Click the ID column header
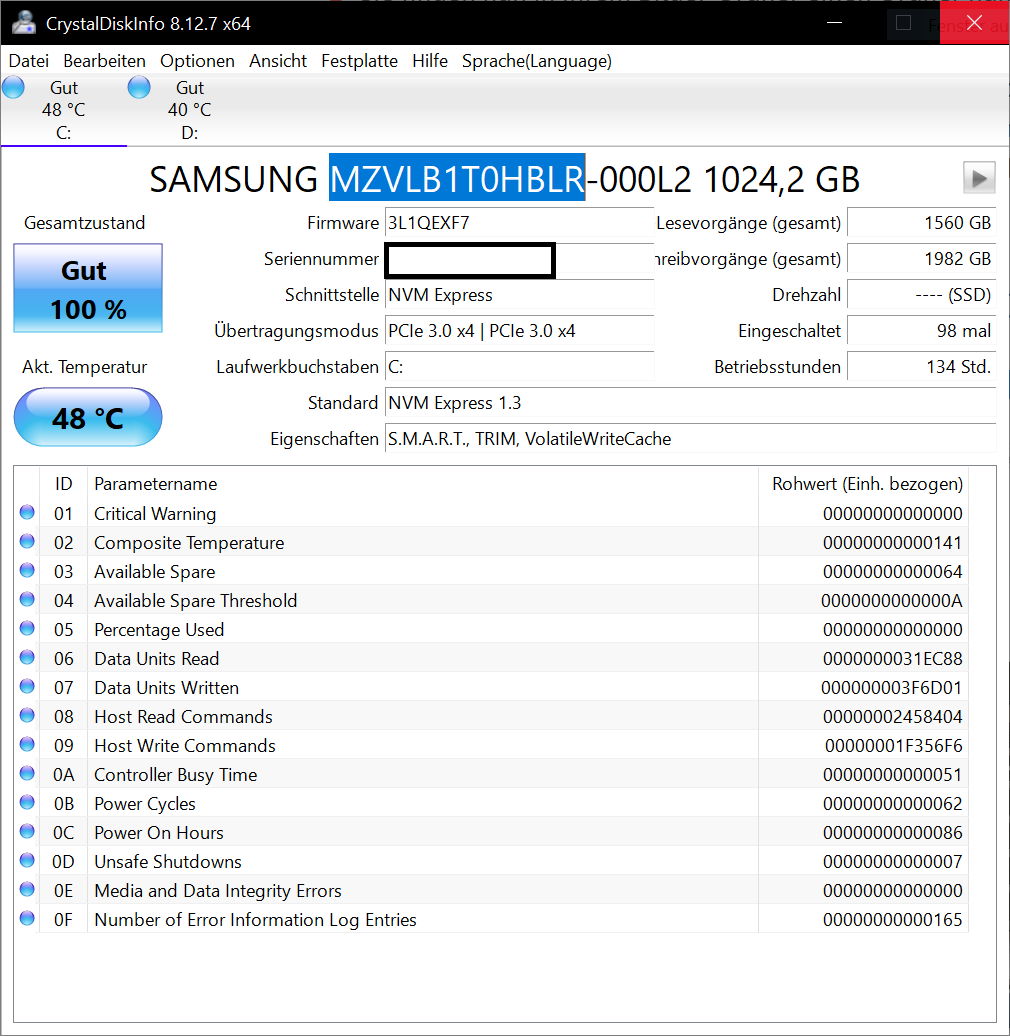Image resolution: width=1010 pixels, height=1036 pixels. [x=63, y=484]
